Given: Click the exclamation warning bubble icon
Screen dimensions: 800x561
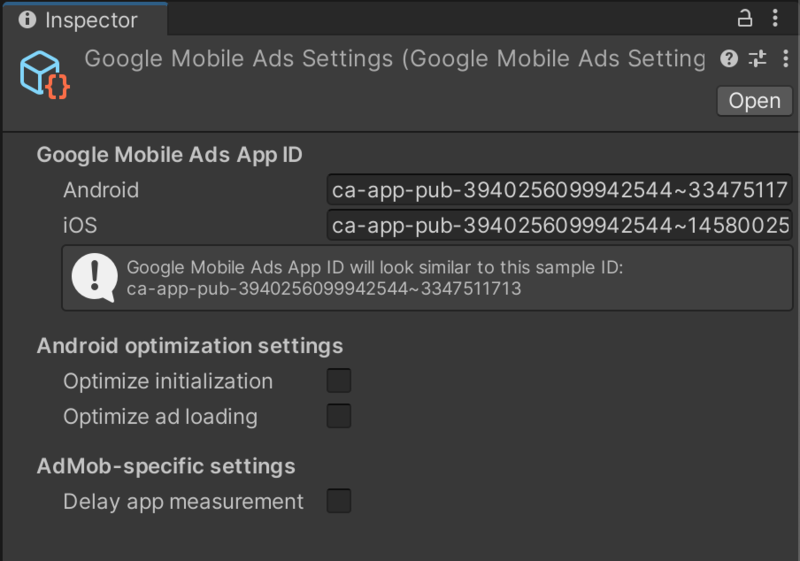Looking at the screenshot, I should 94,277.
